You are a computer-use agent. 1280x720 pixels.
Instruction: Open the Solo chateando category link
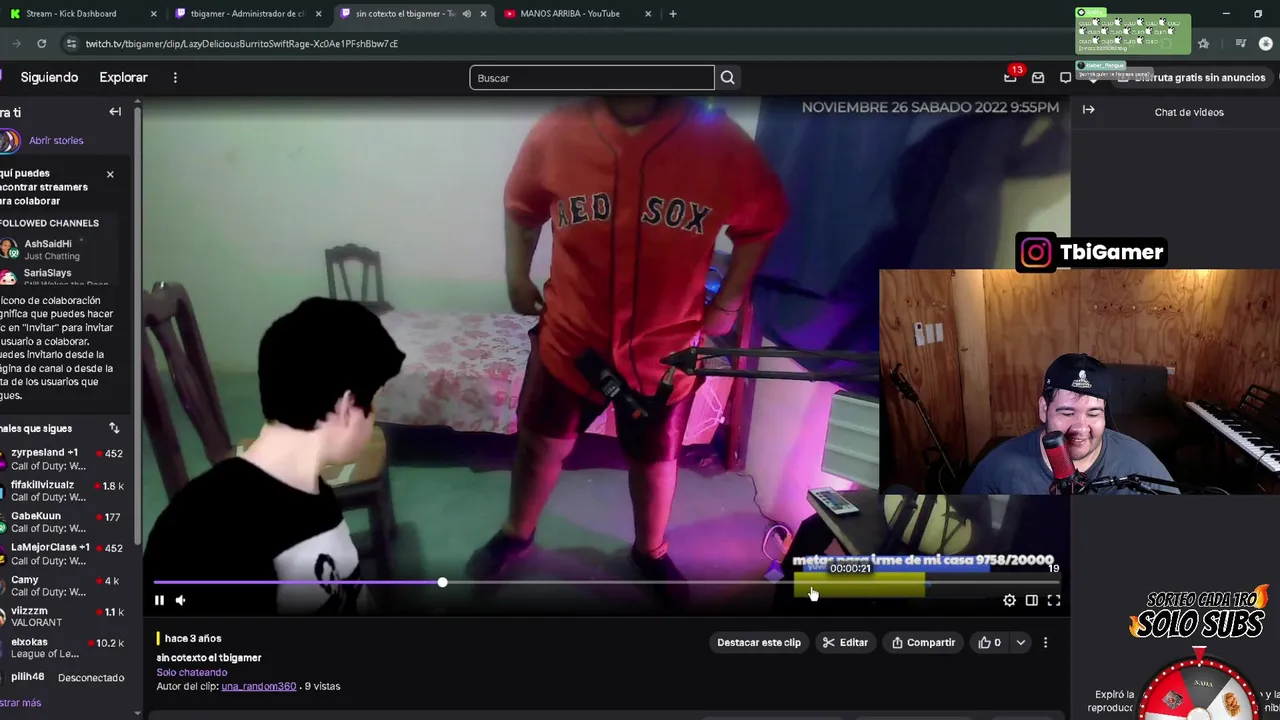click(x=191, y=672)
